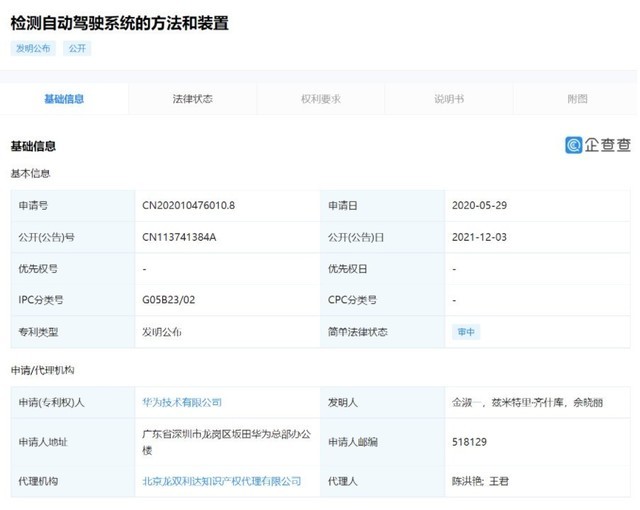Select publication number CN113741384A
Viewport: 640px width, 510px height.
click(x=179, y=237)
